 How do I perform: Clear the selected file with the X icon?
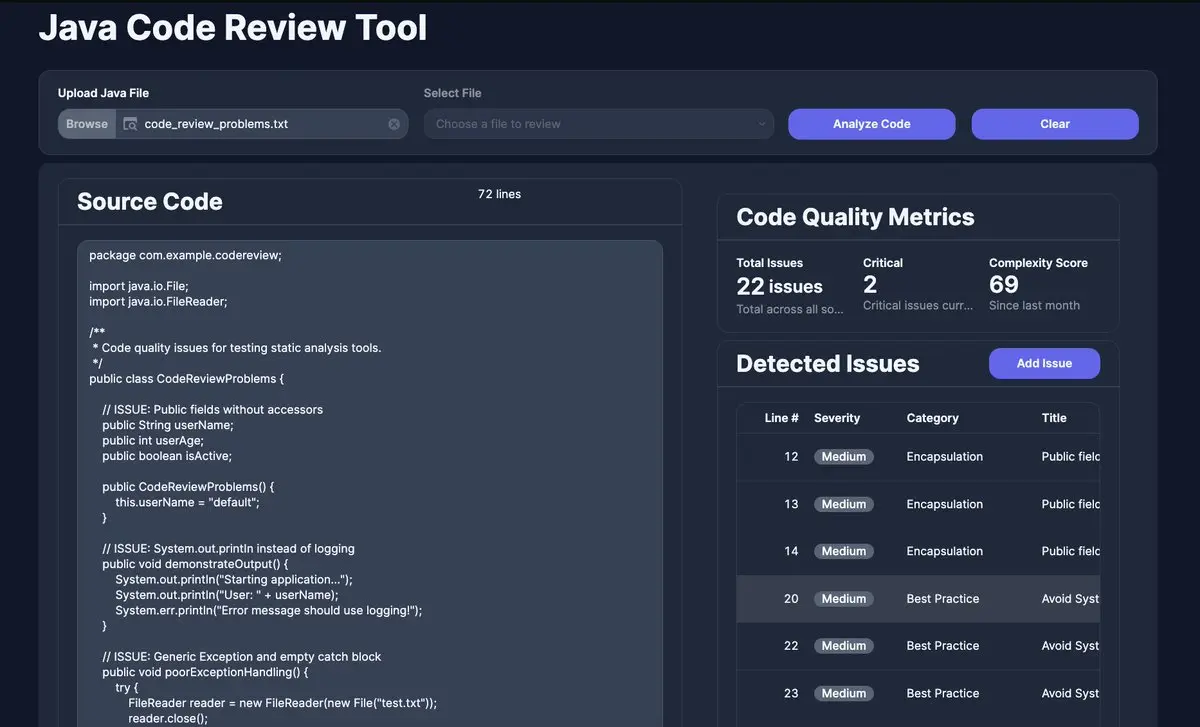(394, 124)
